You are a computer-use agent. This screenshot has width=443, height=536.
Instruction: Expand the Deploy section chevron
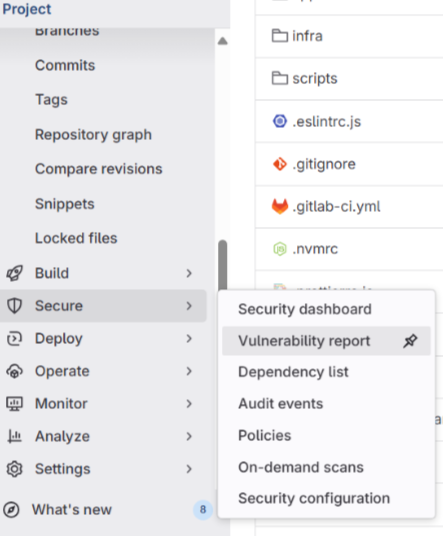(x=189, y=338)
